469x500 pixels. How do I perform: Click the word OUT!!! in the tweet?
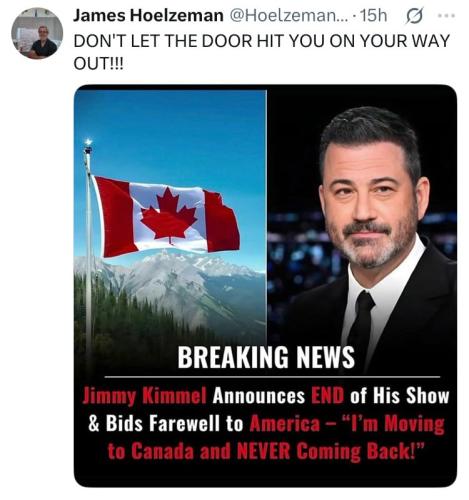(98, 64)
